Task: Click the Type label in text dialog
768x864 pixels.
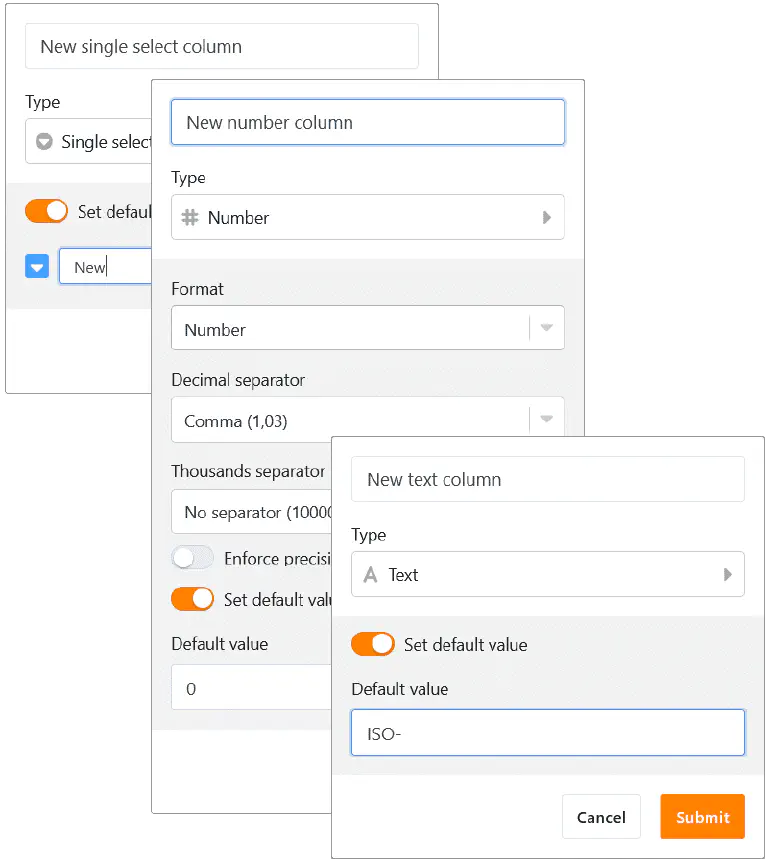Action: click(369, 535)
